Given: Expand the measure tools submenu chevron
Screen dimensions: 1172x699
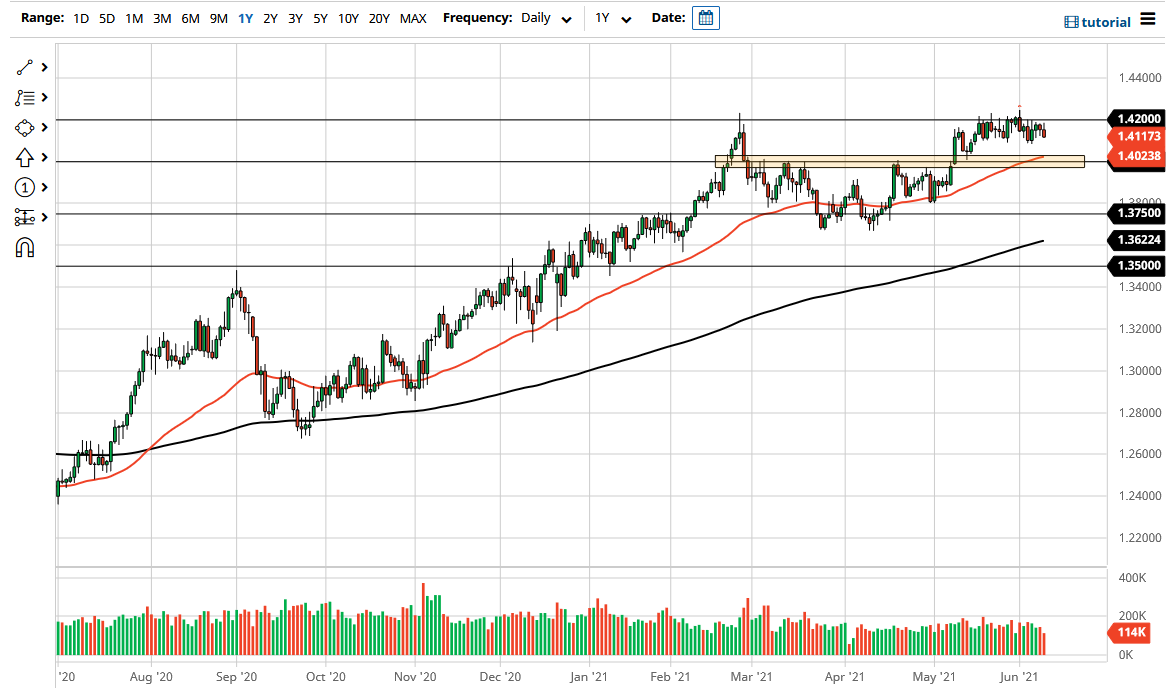Looking at the screenshot, I should (x=45, y=218).
